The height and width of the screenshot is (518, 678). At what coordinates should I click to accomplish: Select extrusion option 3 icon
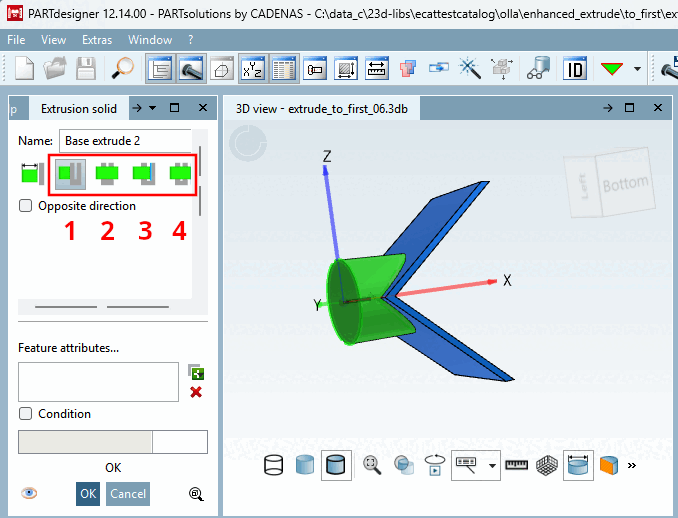[144, 174]
